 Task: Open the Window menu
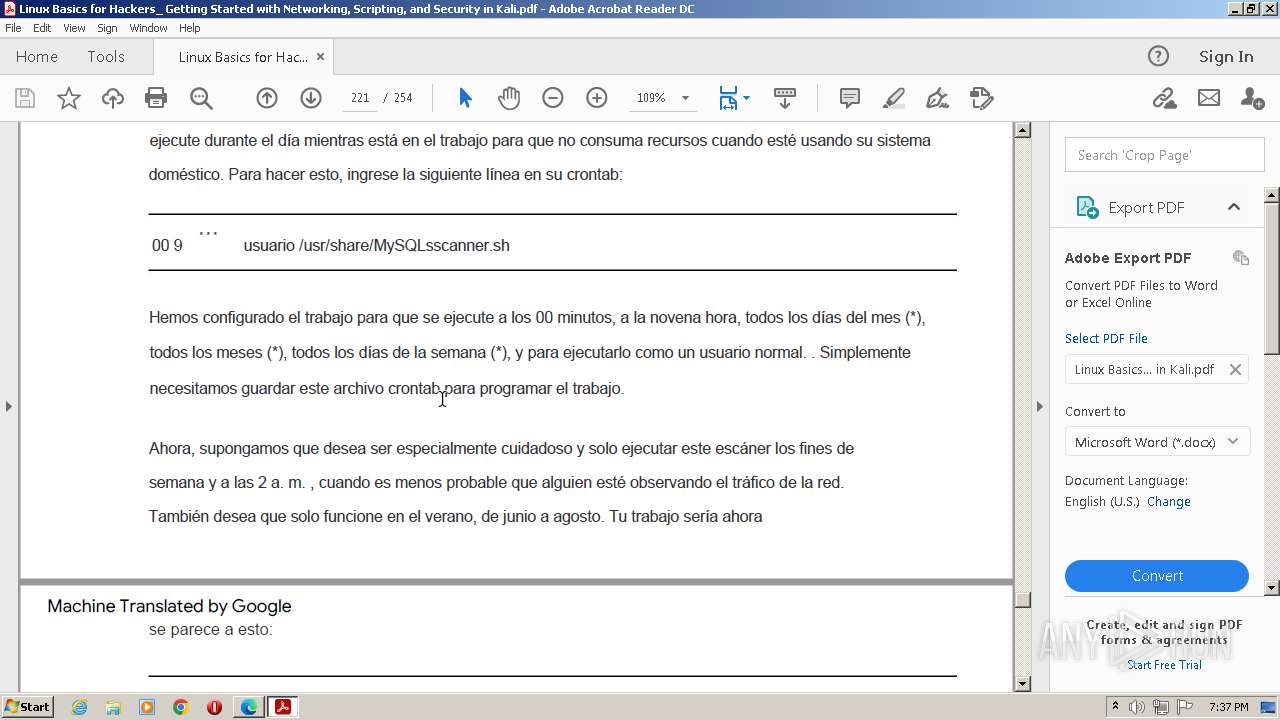148,28
